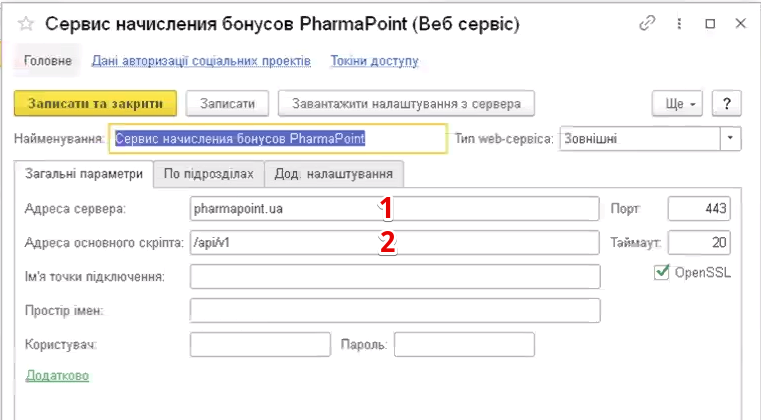Open the title bar kebab menu
This screenshot has height=420, width=761.
point(679,22)
